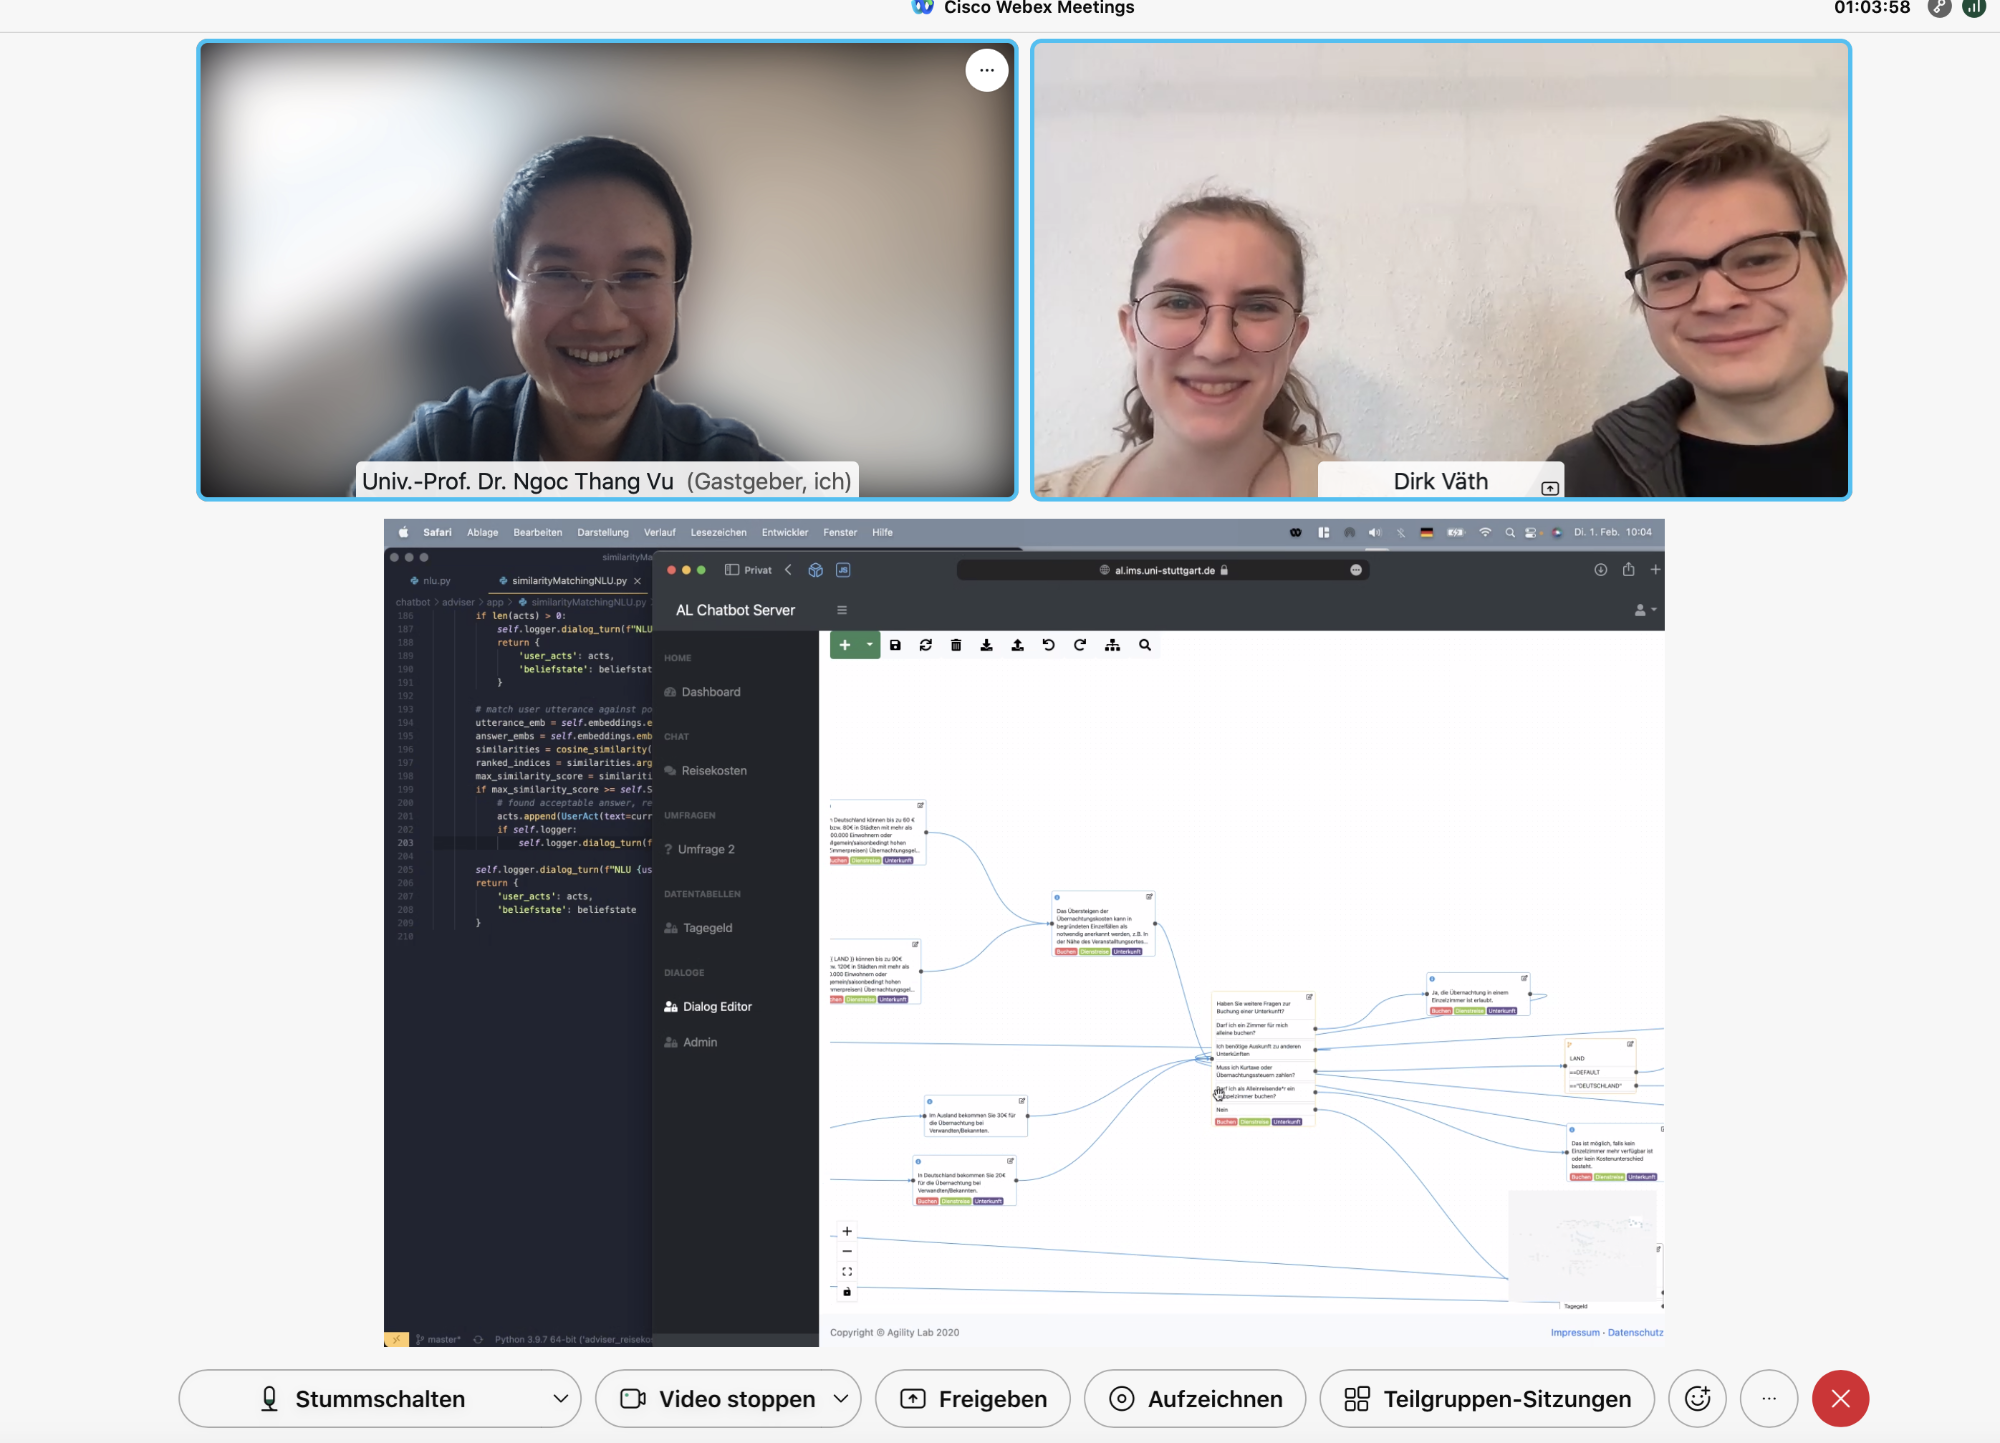Open the edit icon on 'Das Übersteigen der' node
Screen dimensions: 2000x1443
coord(1149,896)
